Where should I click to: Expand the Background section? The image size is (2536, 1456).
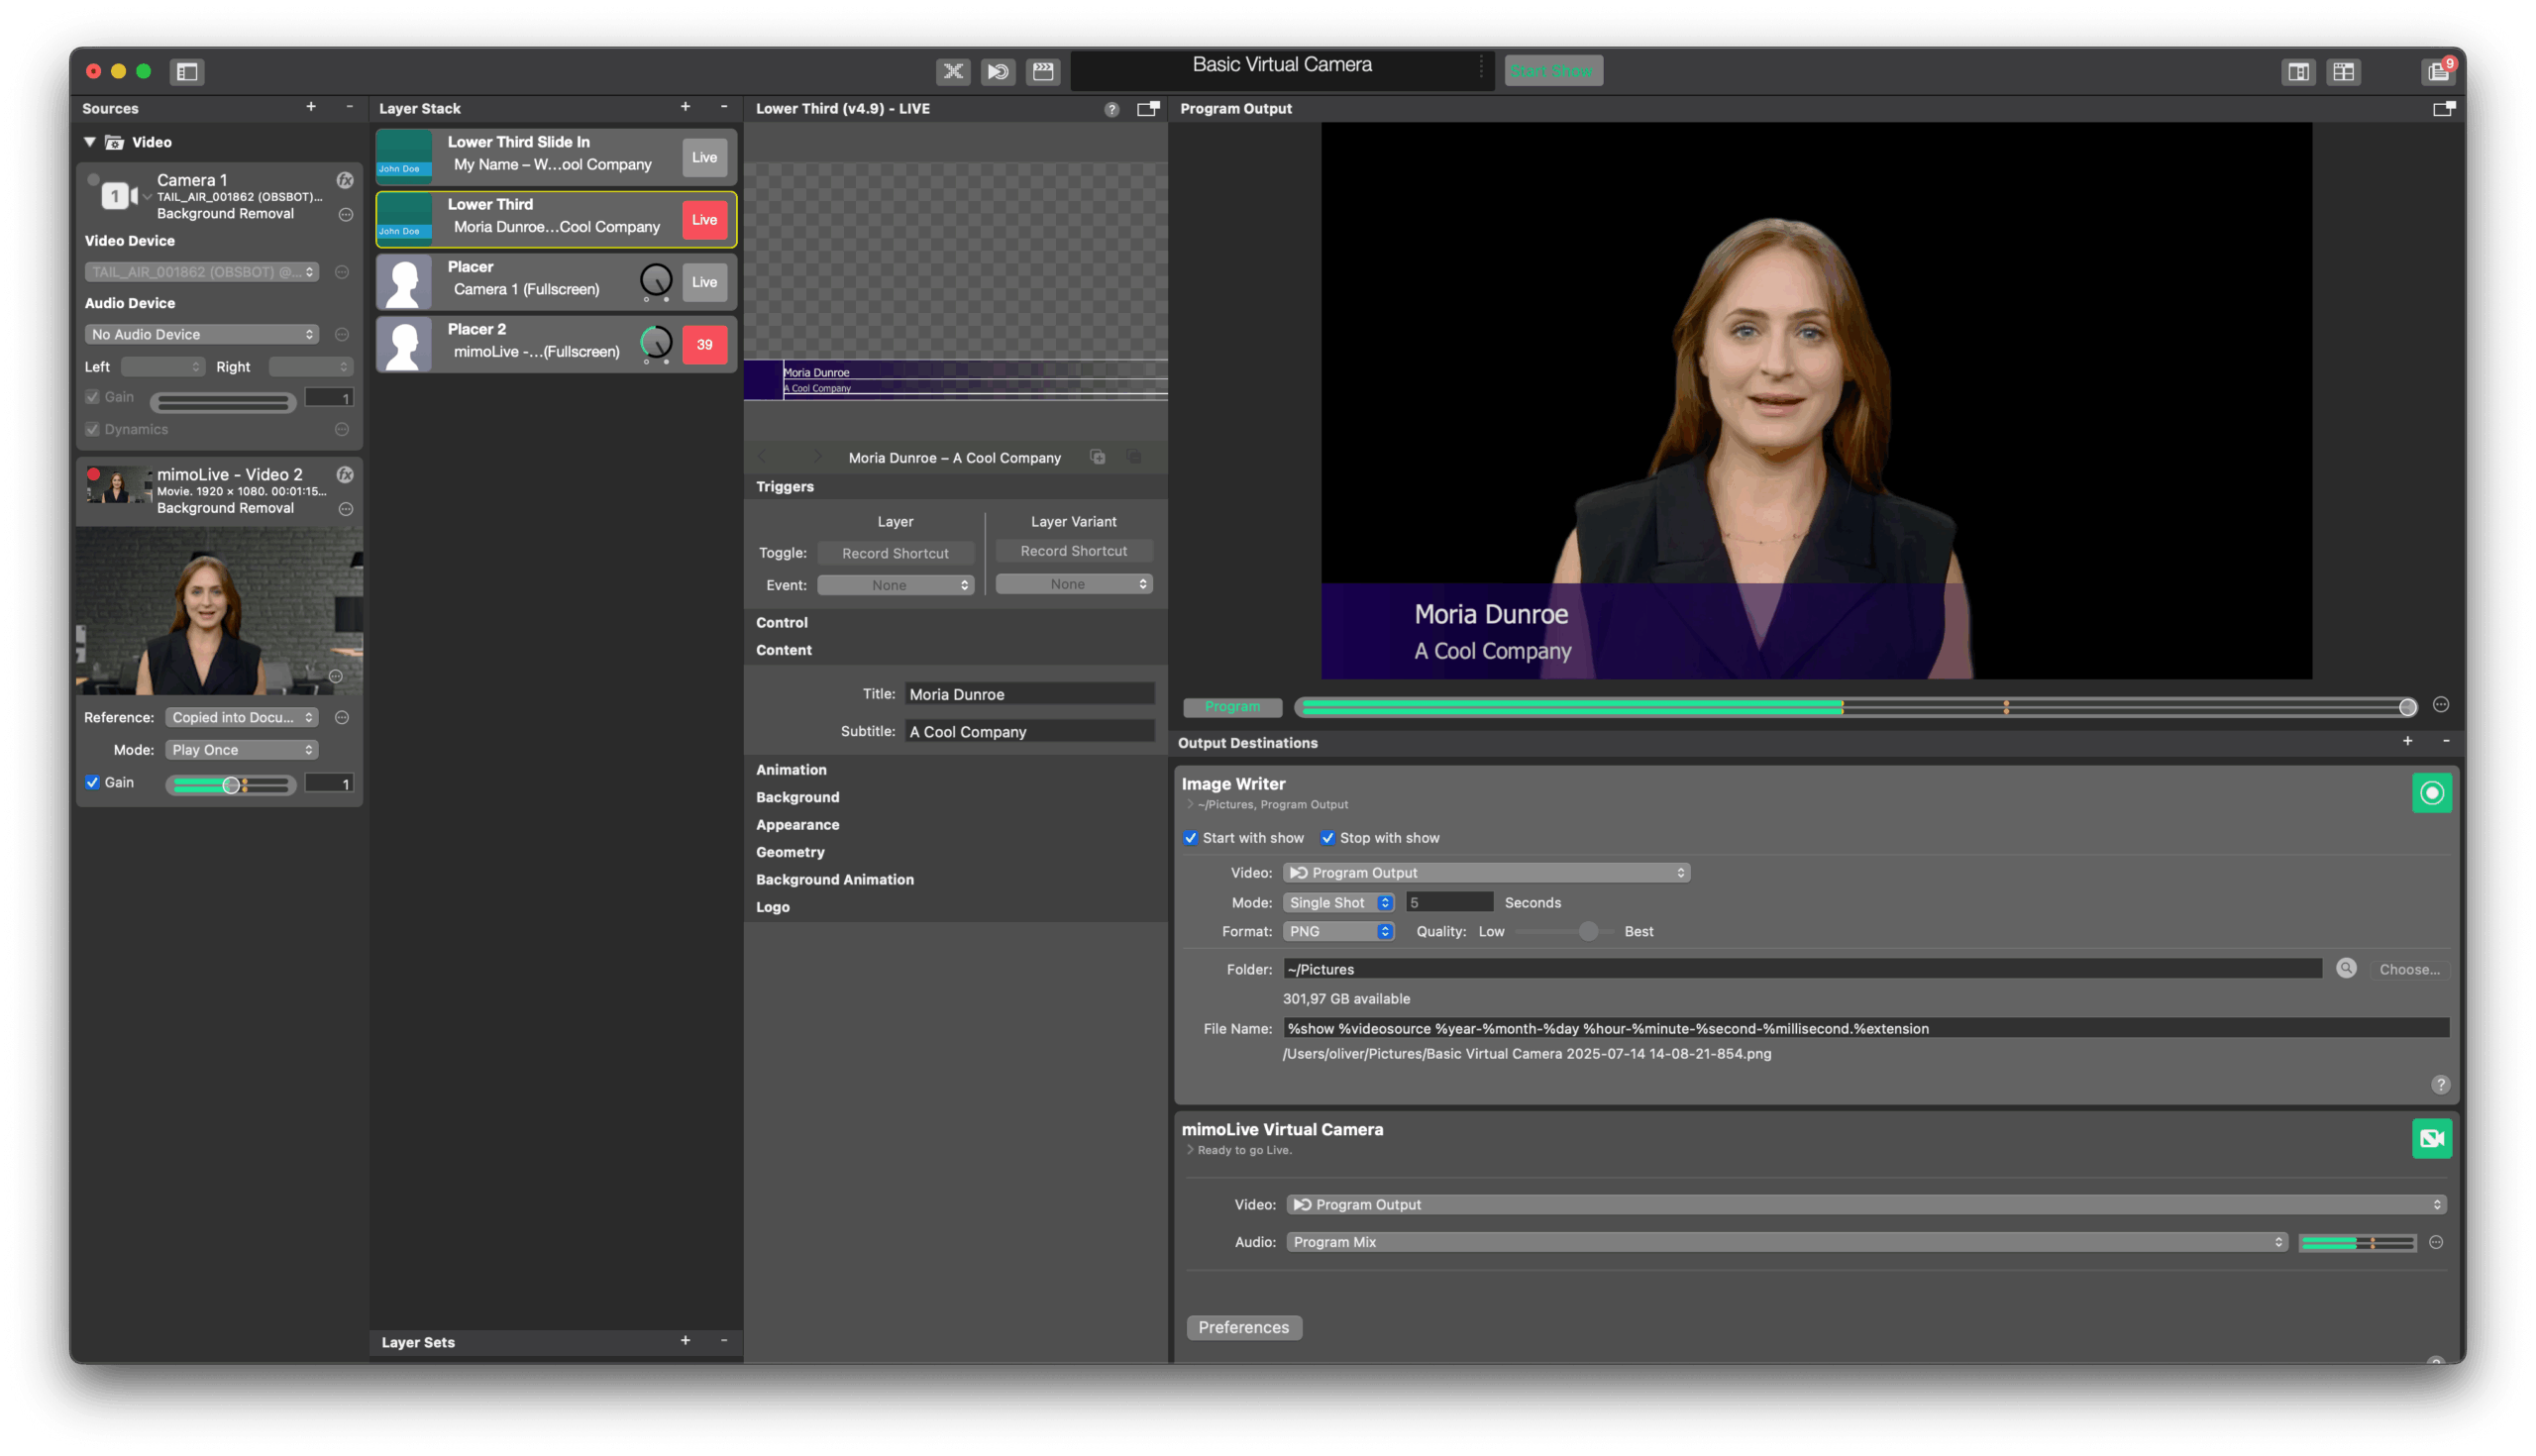point(797,797)
